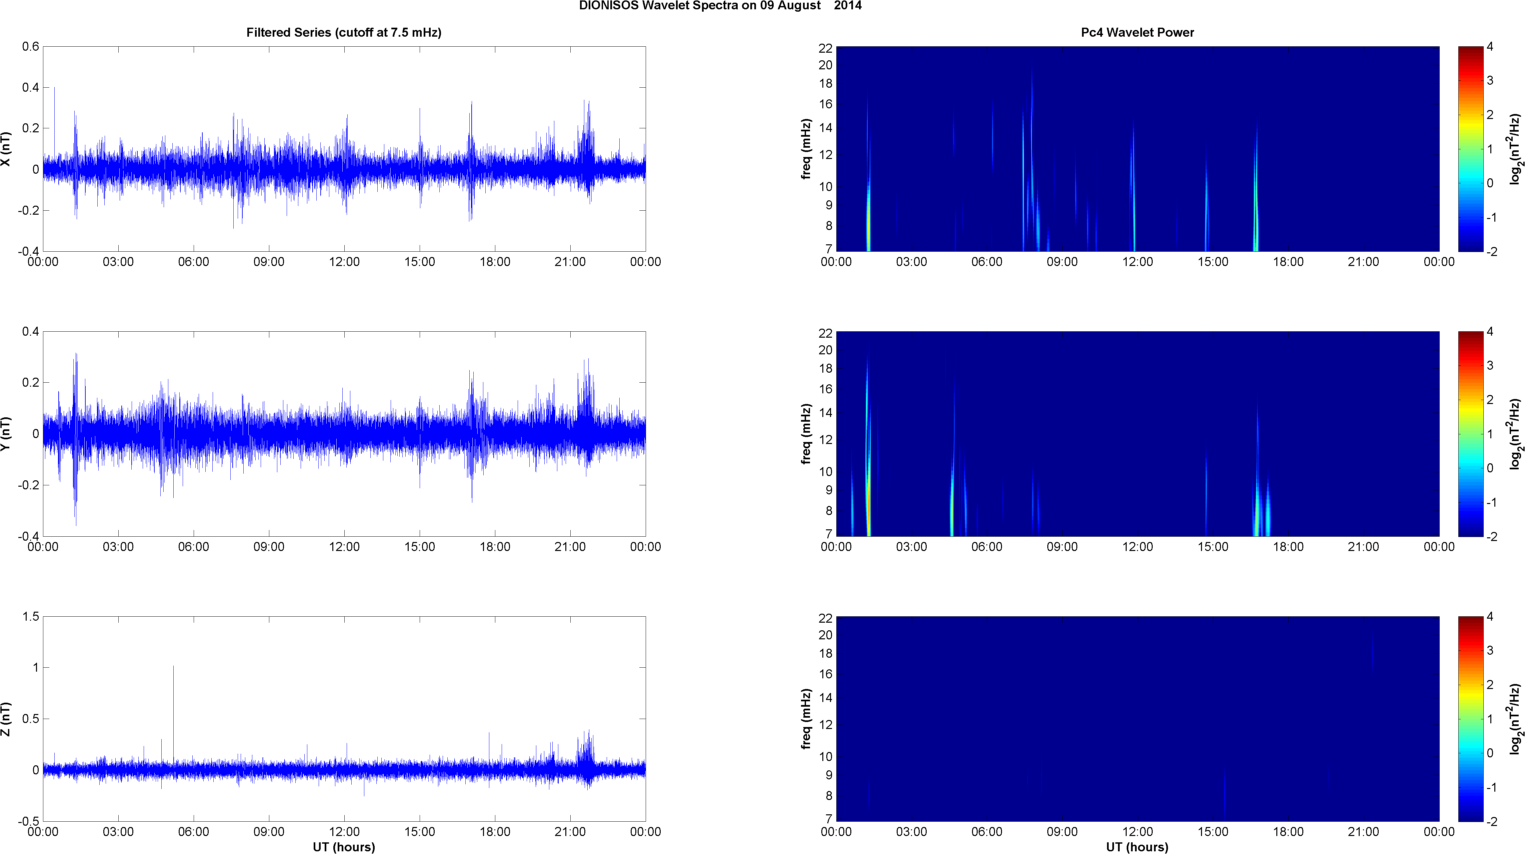Screen dimensions: 1525x854
Task: Pick the colorbar of the Y-row spectrogram
Action: click(x=1470, y=434)
